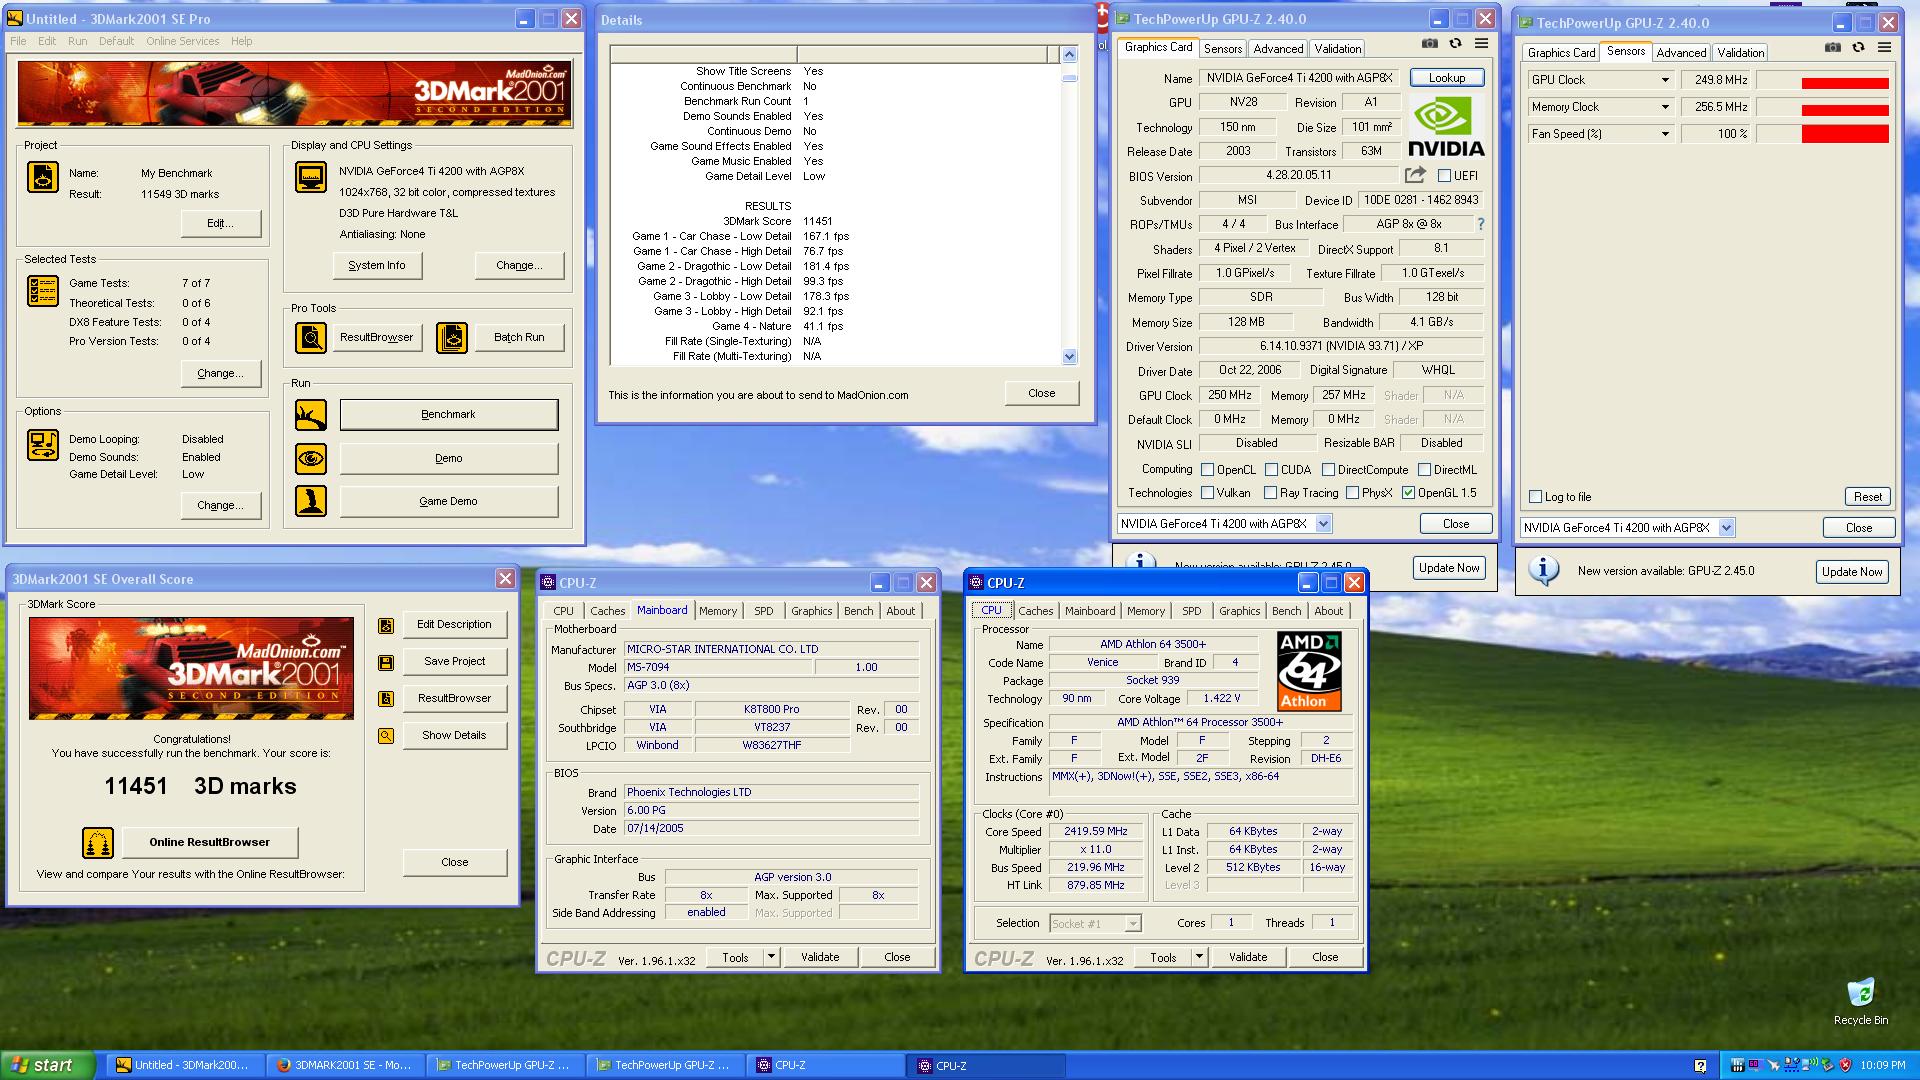Image resolution: width=1920 pixels, height=1080 pixels.
Task: Take GPU-Z screenshot via camera icon, Graphics Card window
Action: tap(1430, 44)
